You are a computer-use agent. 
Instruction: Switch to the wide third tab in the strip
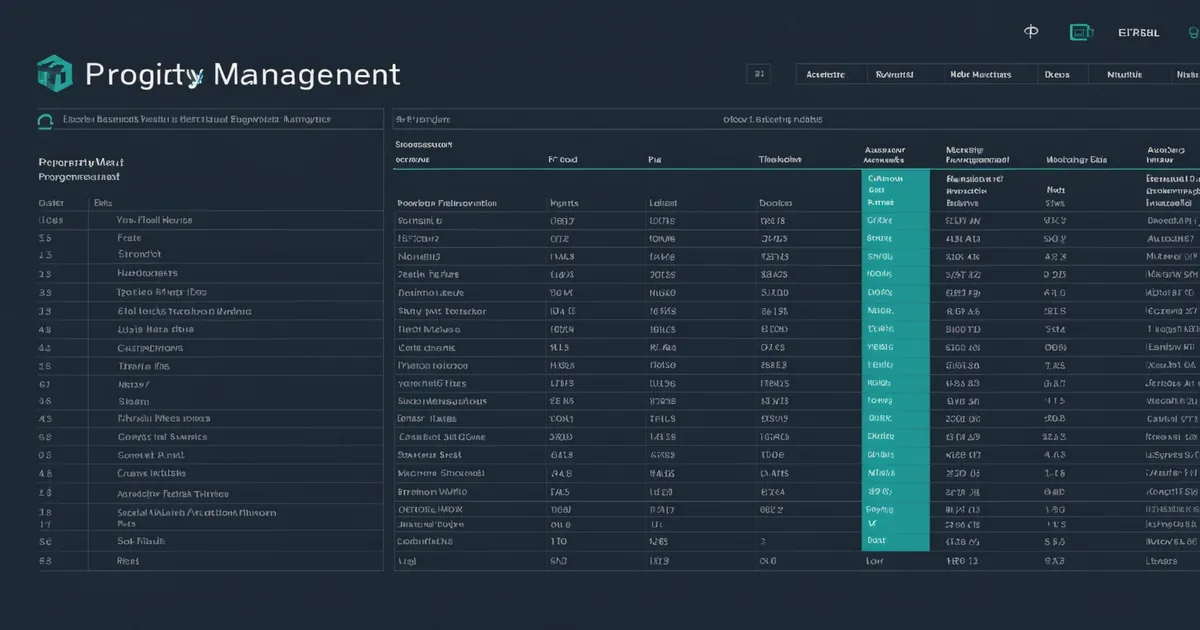coord(980,74)
